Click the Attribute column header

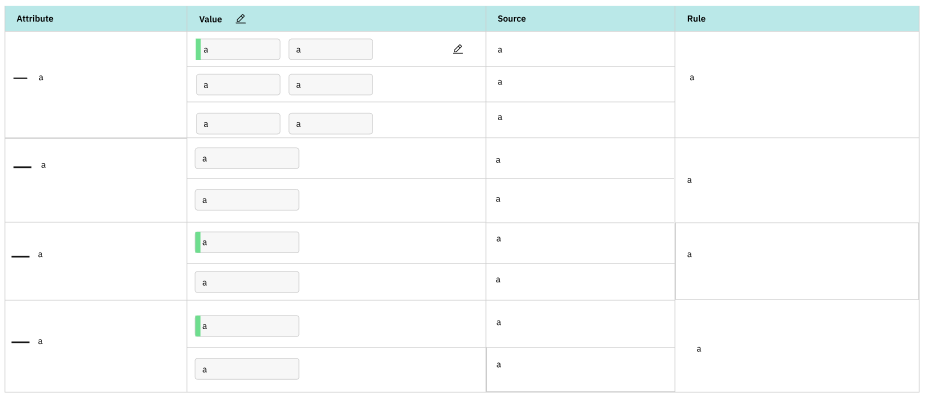[x=35, y=19]
